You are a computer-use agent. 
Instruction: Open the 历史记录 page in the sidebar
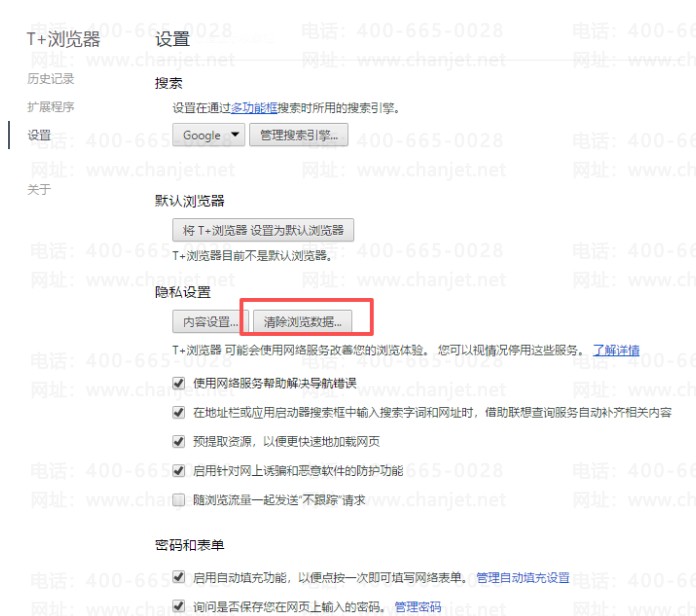(51, 79)
